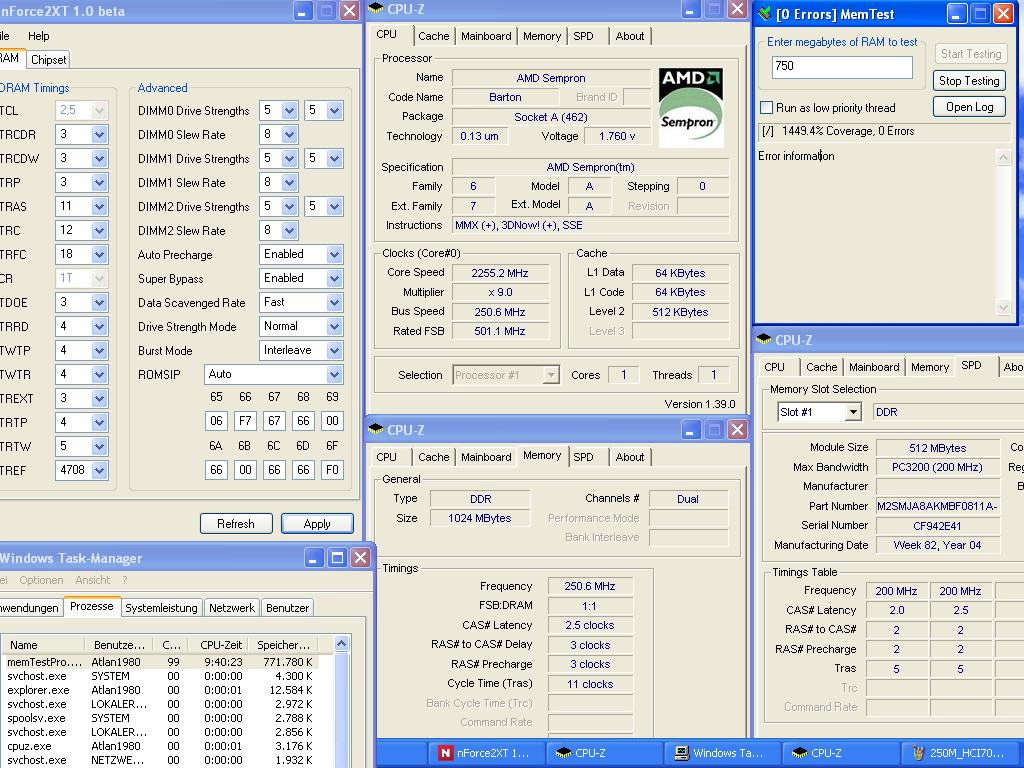Open Memory tab in the SPD CPU-Z window
This screenshot has width=1024, height=768.
(930, 367)
